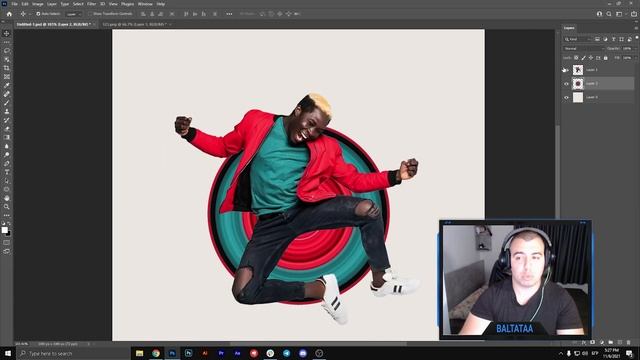Open the workspace switcher at top right
Image resolution: width=640 pixels, height=360 pixels.
620,14
